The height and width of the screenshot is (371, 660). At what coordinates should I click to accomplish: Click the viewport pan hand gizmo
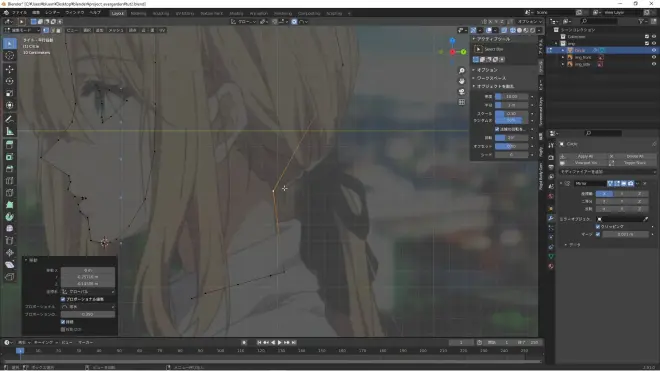[x=462, y=81]
